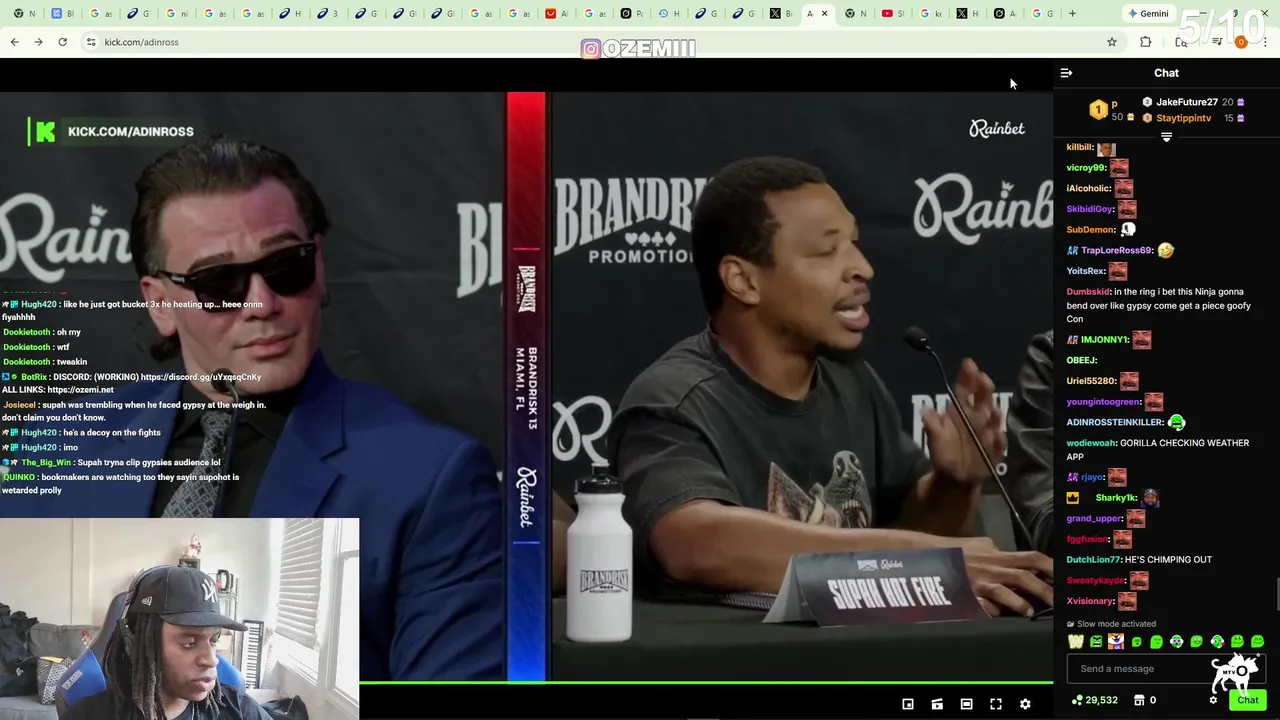Open the shop icon next to 0
The image size is (1280, 720).
[1138, 700]
